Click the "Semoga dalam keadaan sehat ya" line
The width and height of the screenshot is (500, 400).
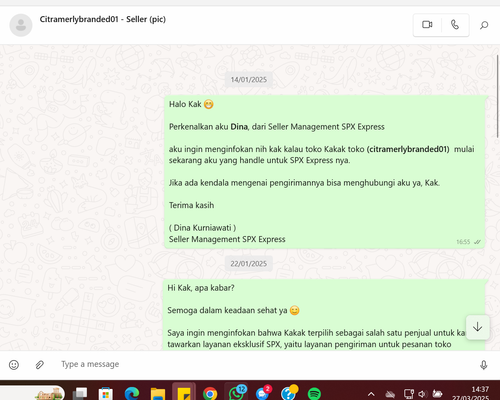(x=233, y=310)
